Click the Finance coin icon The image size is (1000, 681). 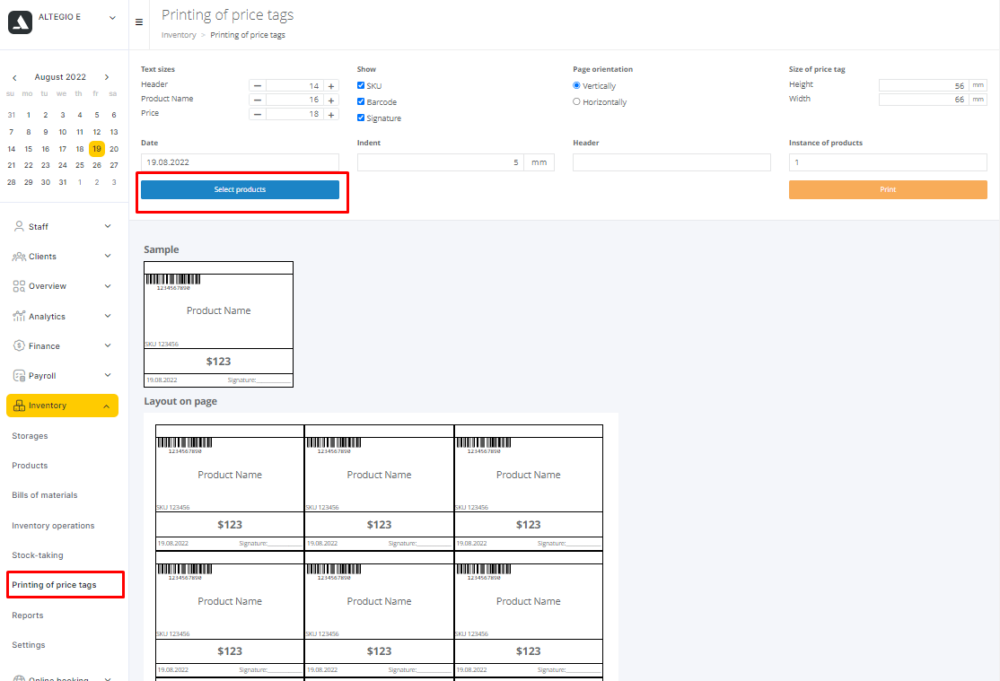click(x=18, y=346)
